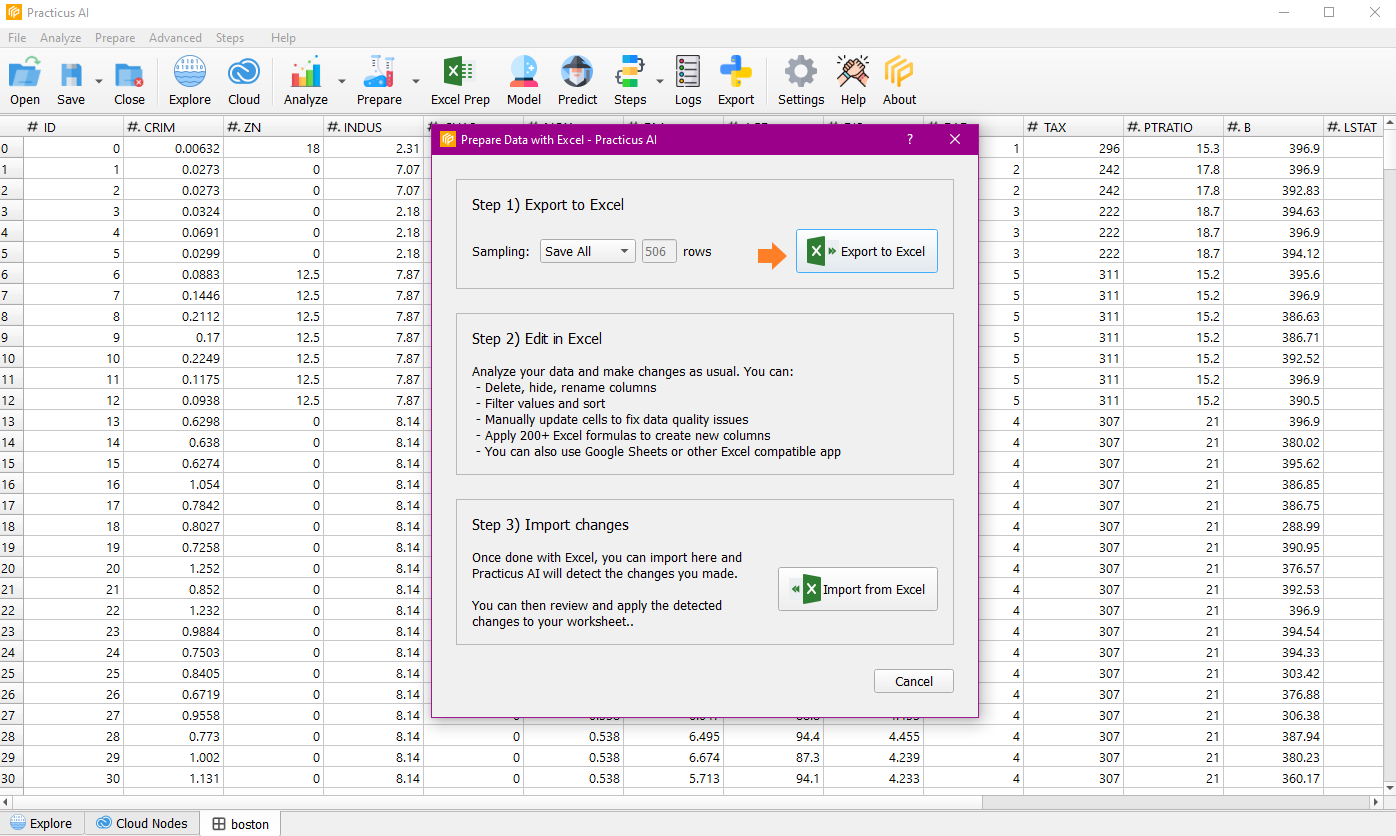Click the ID column header
The width and height of the screenshot is (1396, 836).
73,127
